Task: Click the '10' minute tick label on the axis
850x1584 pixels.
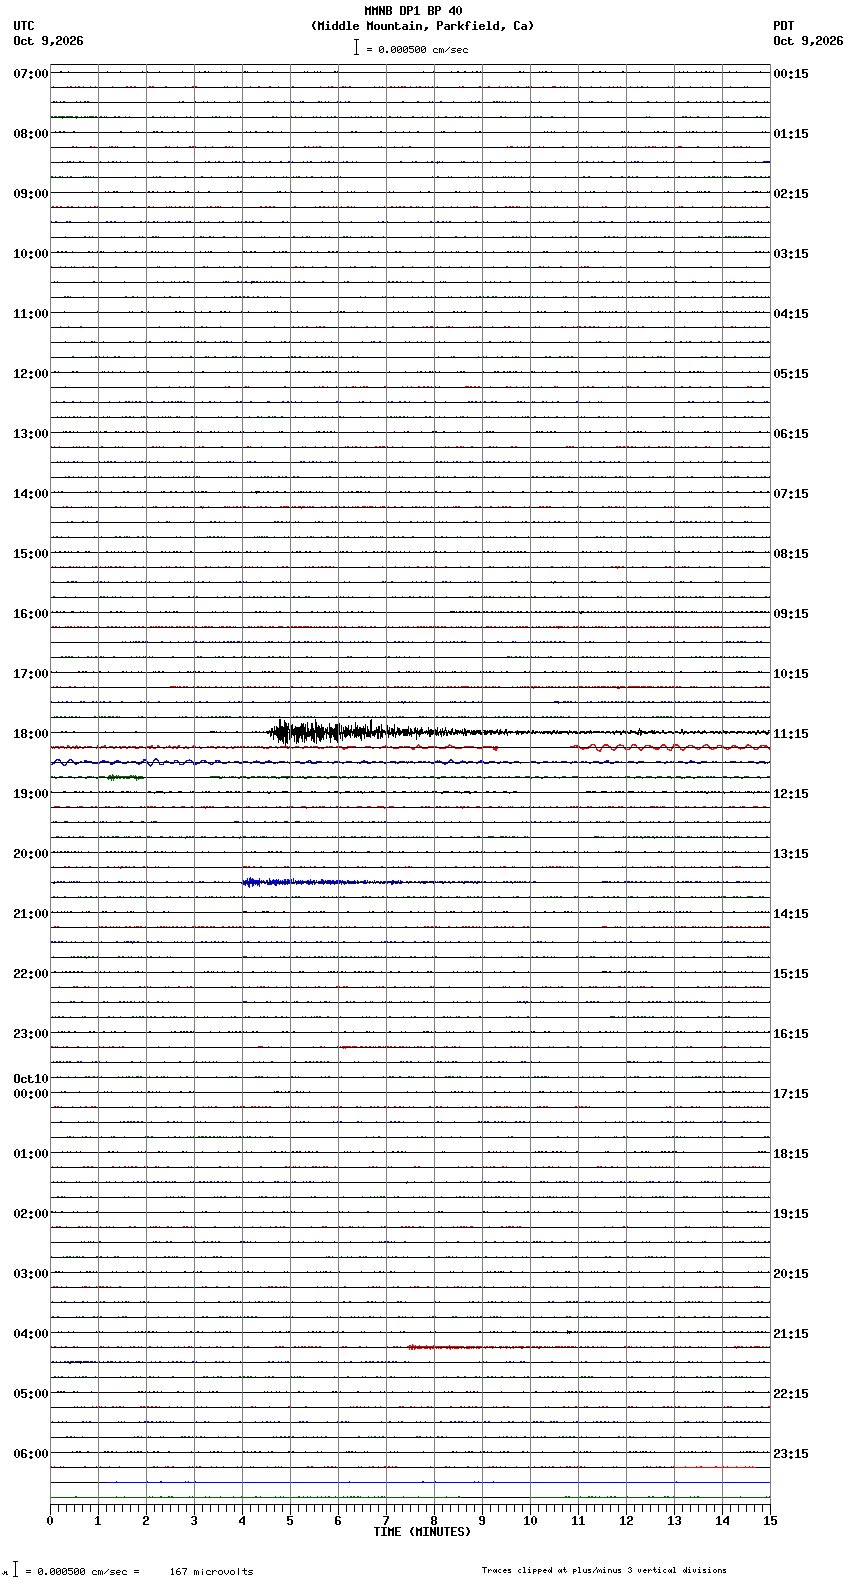Action: (530, 1521)
